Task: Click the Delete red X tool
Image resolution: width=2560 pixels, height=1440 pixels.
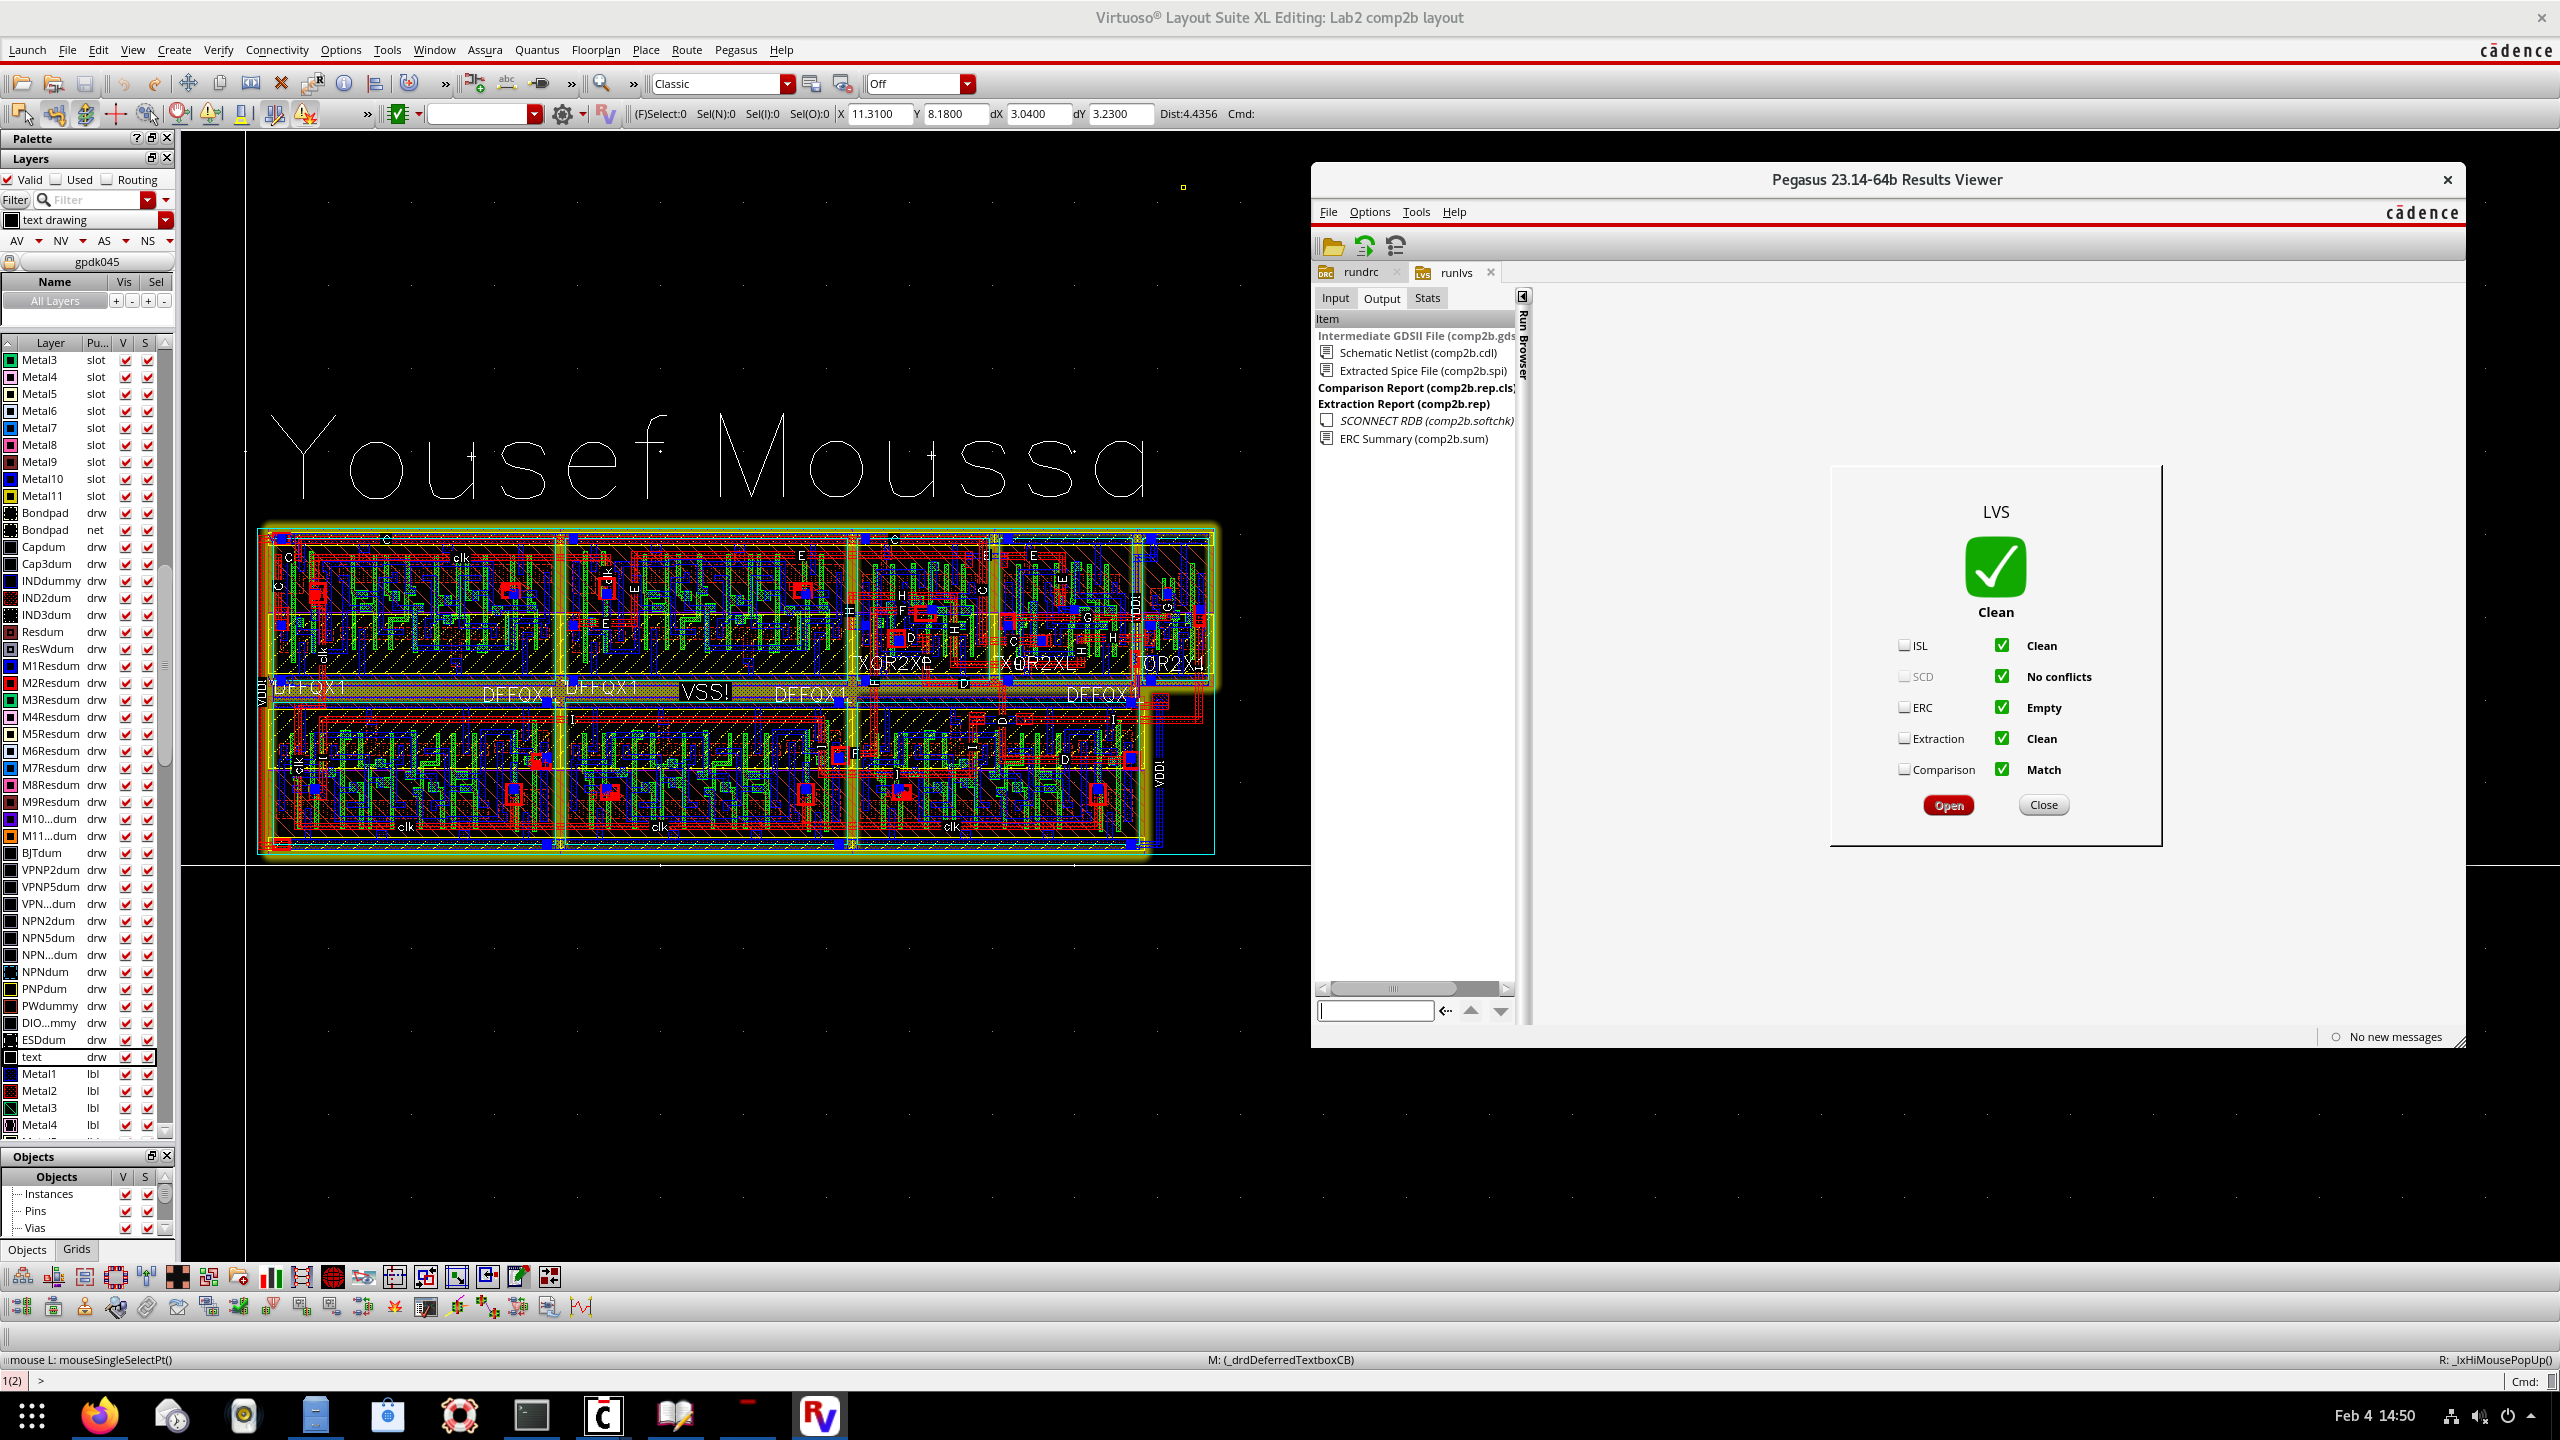Action: tap(281, 84)
